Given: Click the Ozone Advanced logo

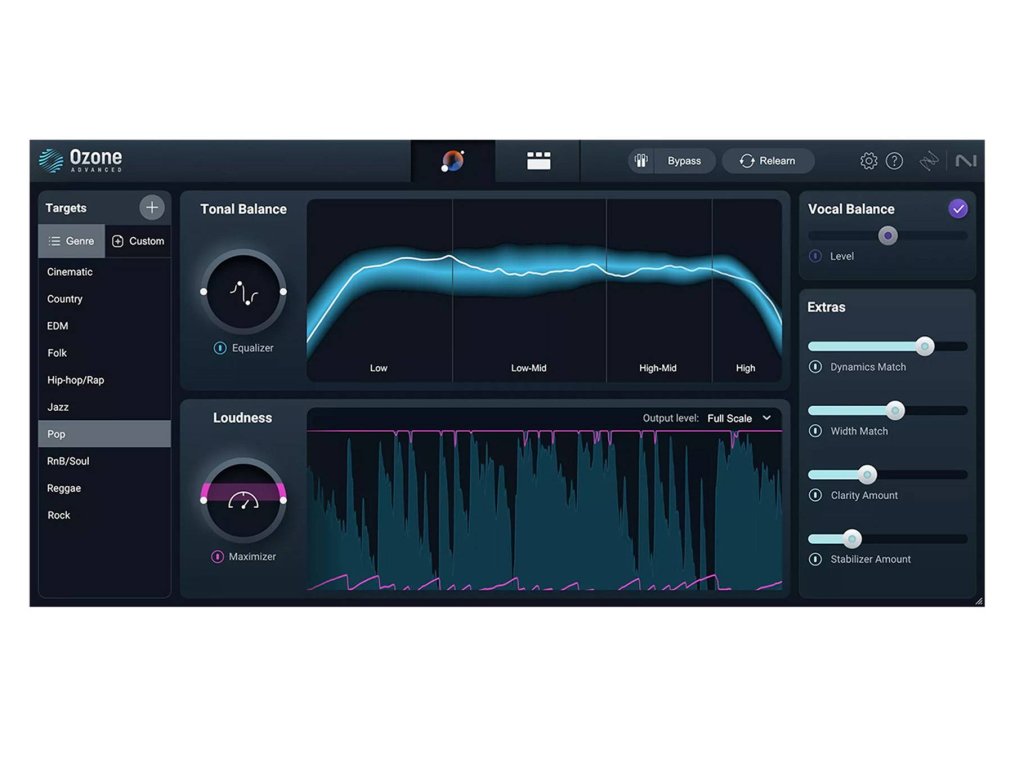Looking at the screenshot, I should (x=80, y=160).
